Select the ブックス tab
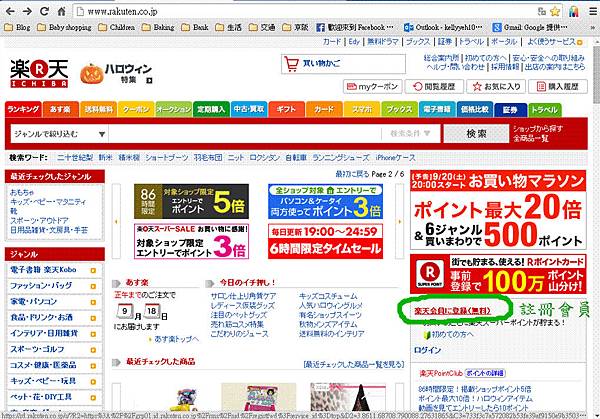The width and height of the screenshot is (600, 419). pos(399,109)
